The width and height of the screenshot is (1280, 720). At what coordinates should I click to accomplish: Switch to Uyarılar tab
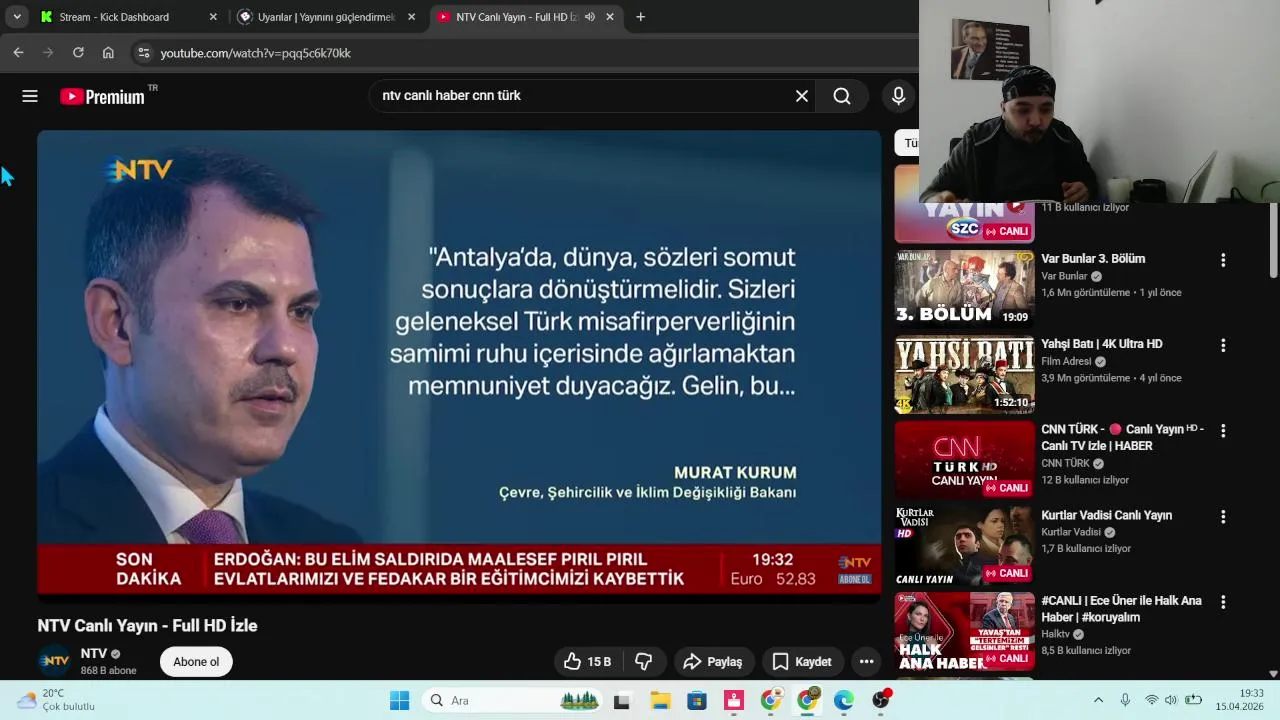(326, 17)
